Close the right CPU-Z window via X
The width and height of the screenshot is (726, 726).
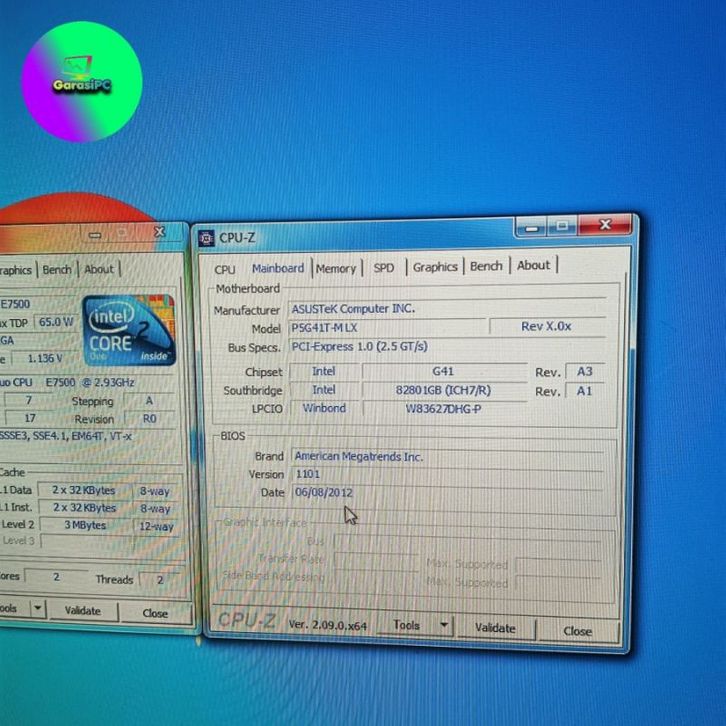tap(605, 225)
